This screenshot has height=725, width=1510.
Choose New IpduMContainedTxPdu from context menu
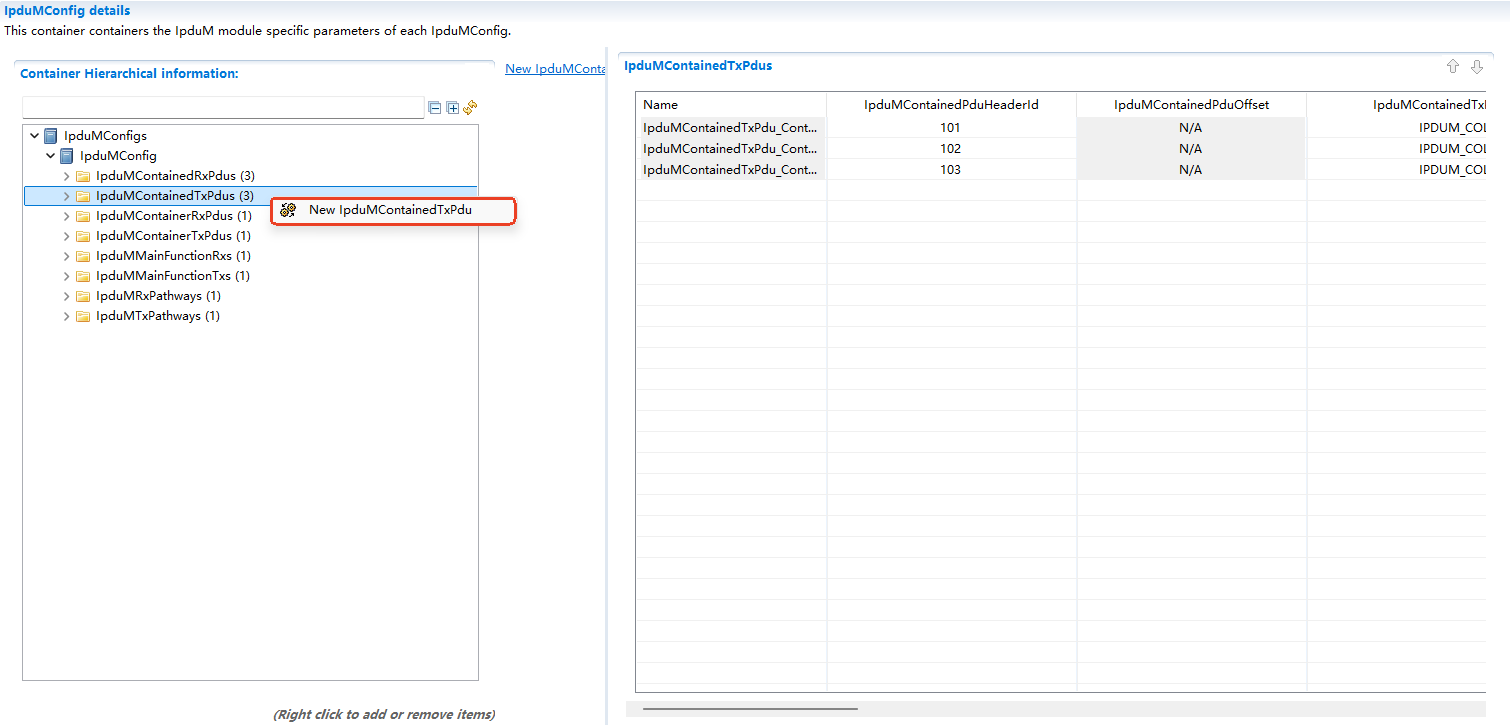coord(390,210)
